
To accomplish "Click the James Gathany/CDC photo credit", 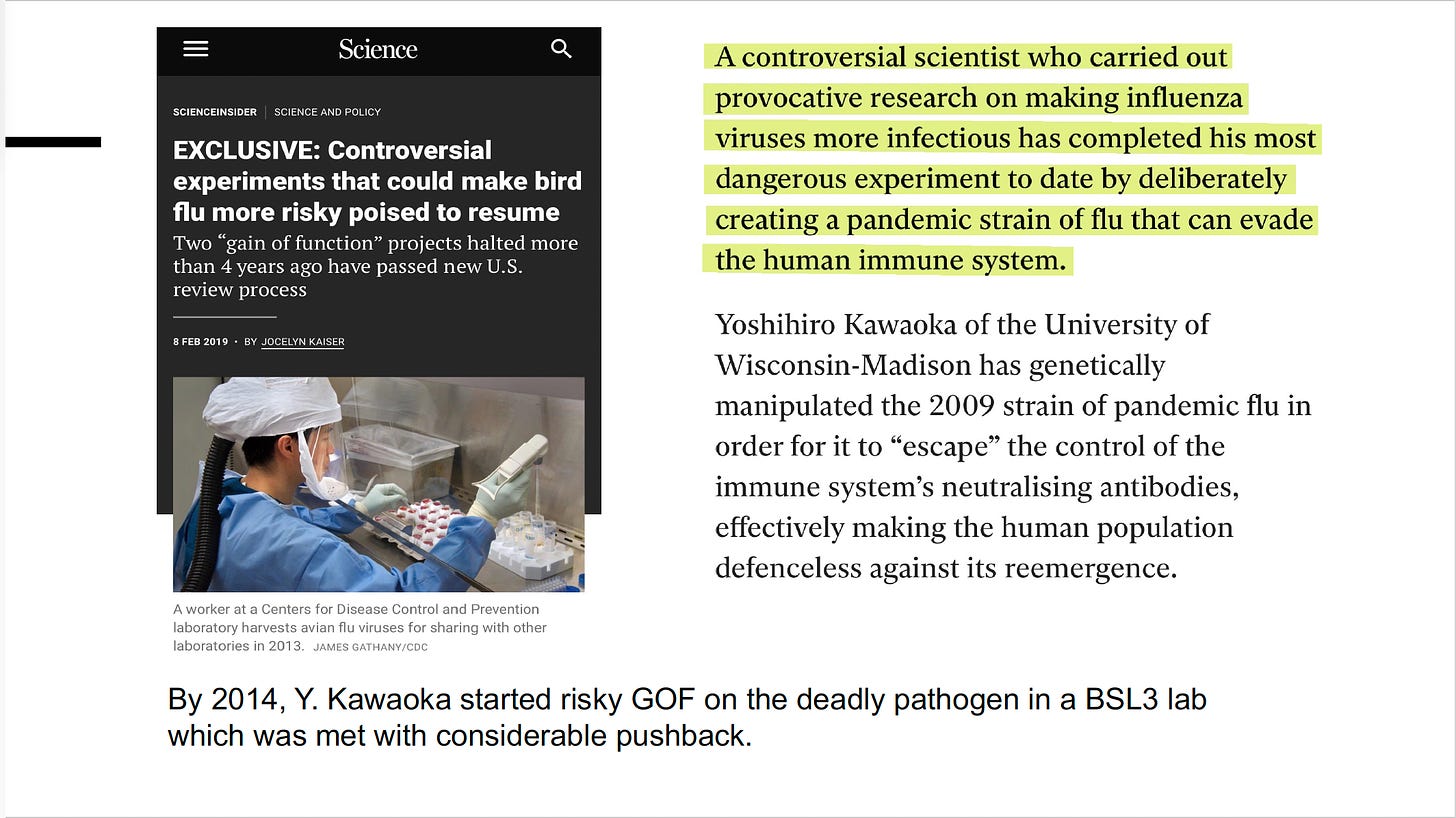I will click(370, 647).
